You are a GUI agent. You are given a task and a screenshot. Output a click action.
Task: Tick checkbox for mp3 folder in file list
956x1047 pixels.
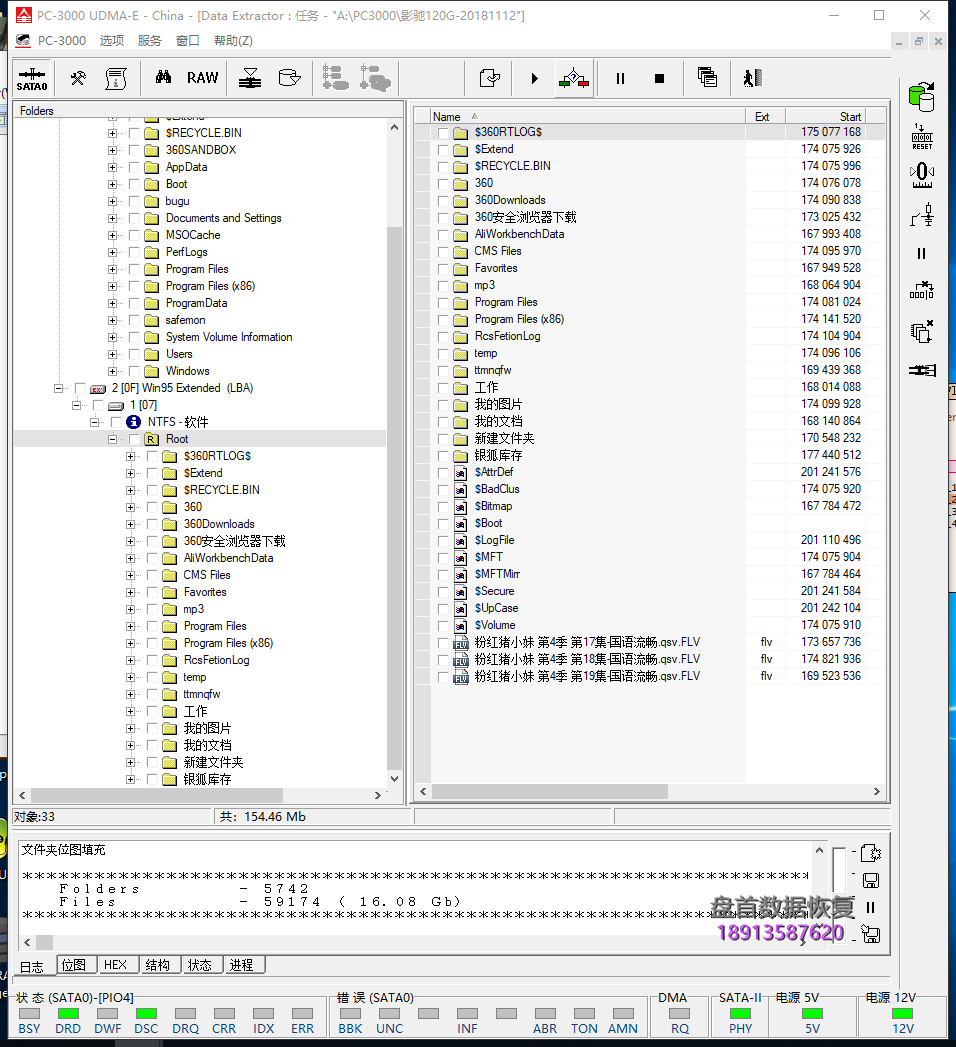tap(443, 286)
